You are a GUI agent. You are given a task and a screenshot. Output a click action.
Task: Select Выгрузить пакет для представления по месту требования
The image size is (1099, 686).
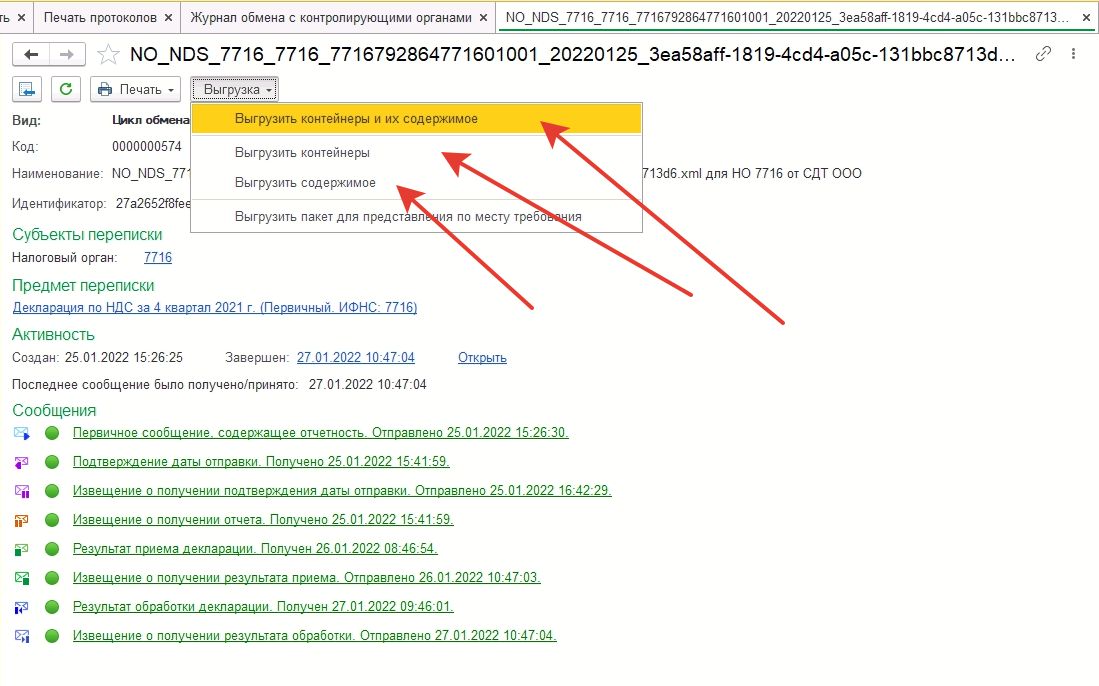[408, 216]
